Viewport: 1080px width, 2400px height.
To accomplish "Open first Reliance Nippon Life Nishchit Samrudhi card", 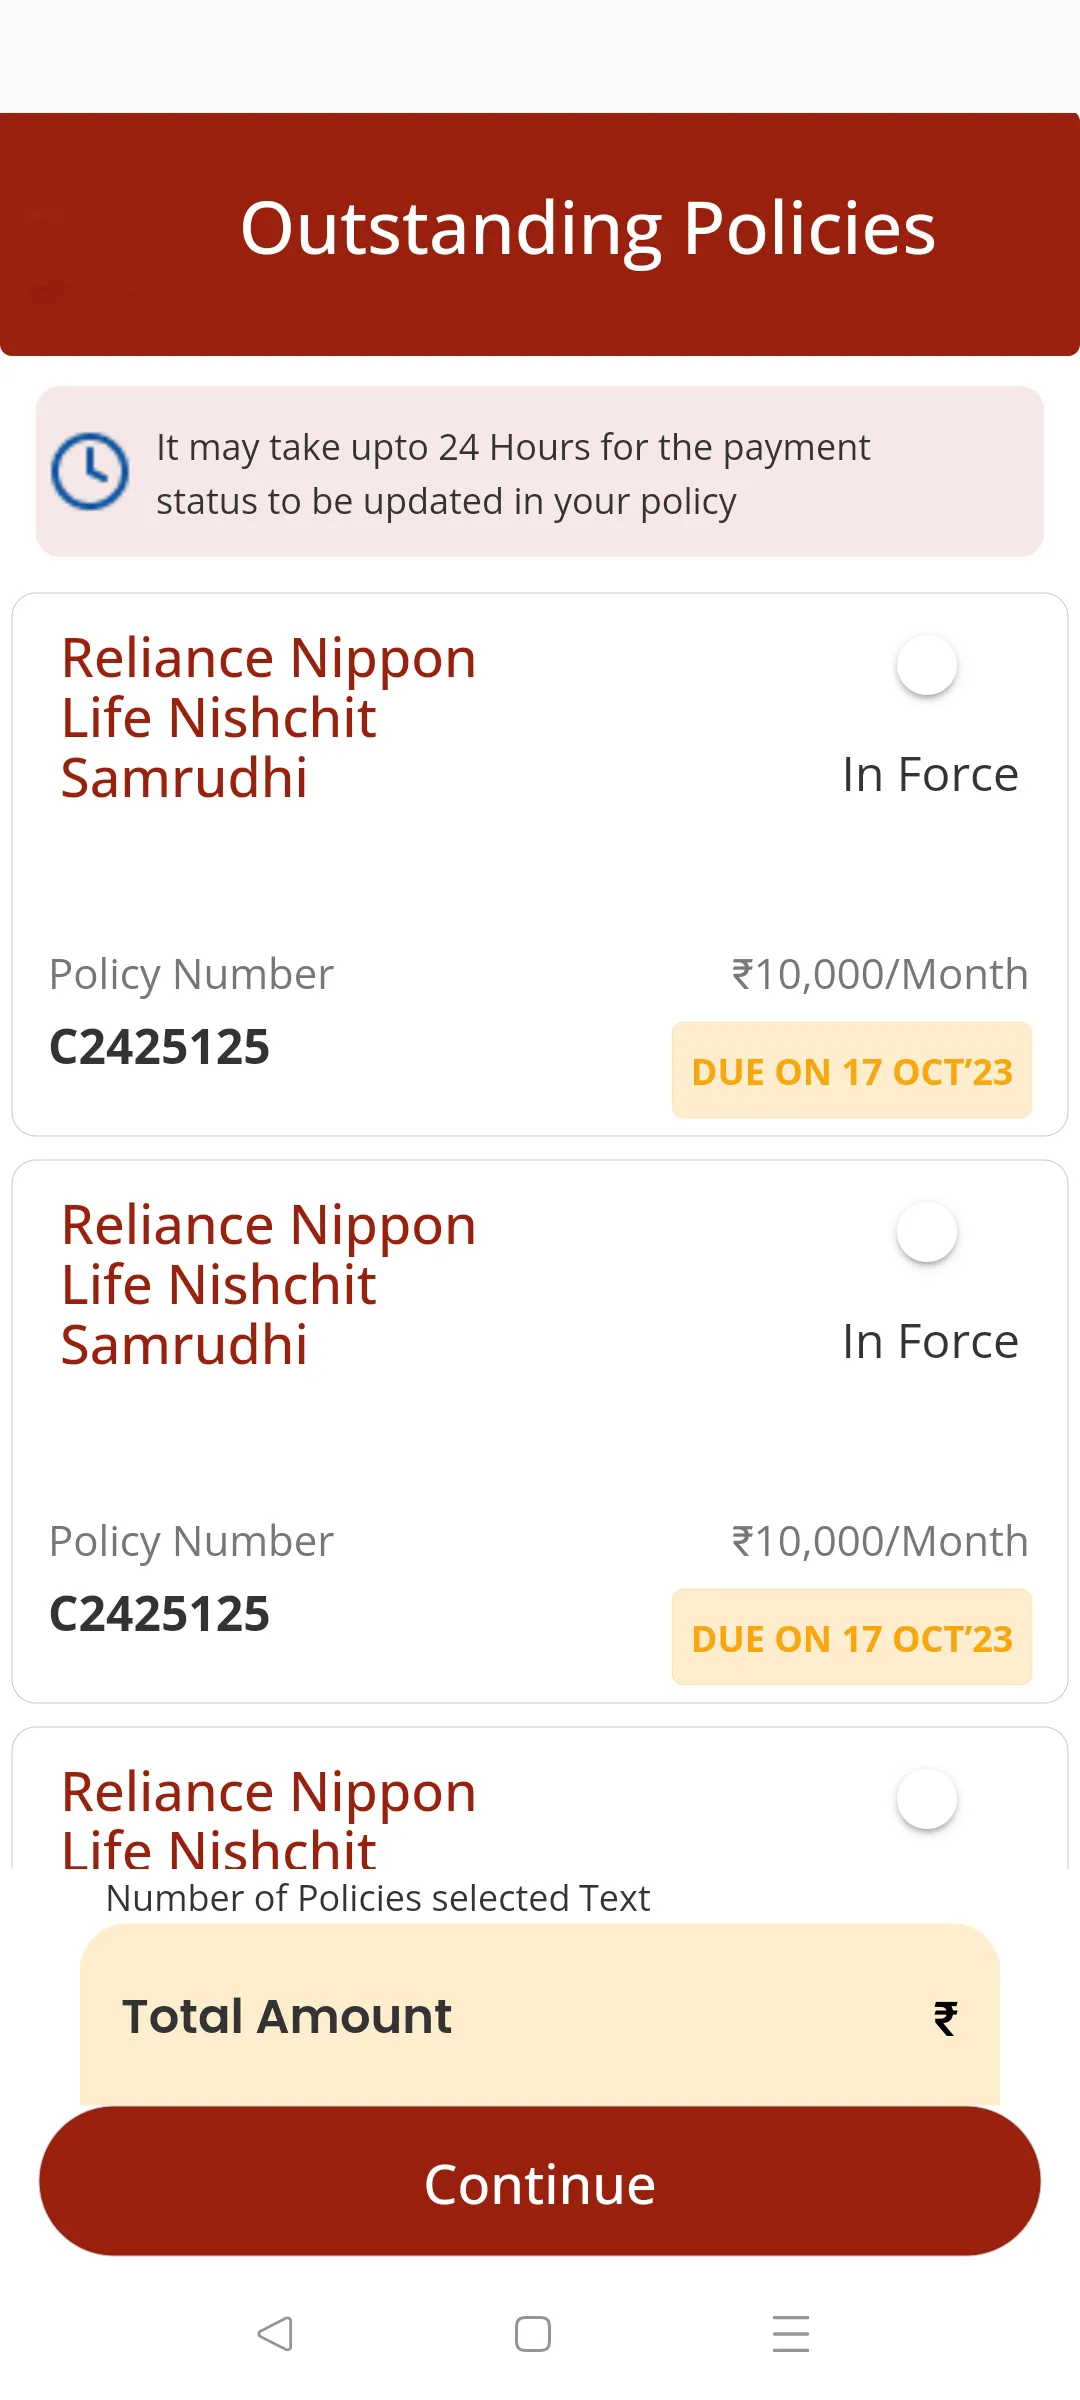I will click(540, 865).
